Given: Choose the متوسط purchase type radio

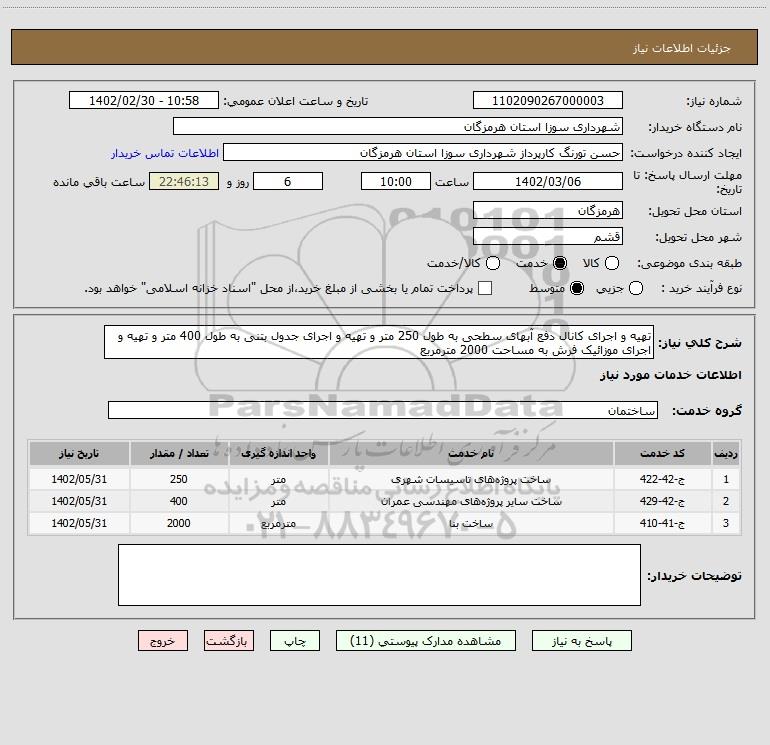Looking at the screenshot, I should pos(577,288).
